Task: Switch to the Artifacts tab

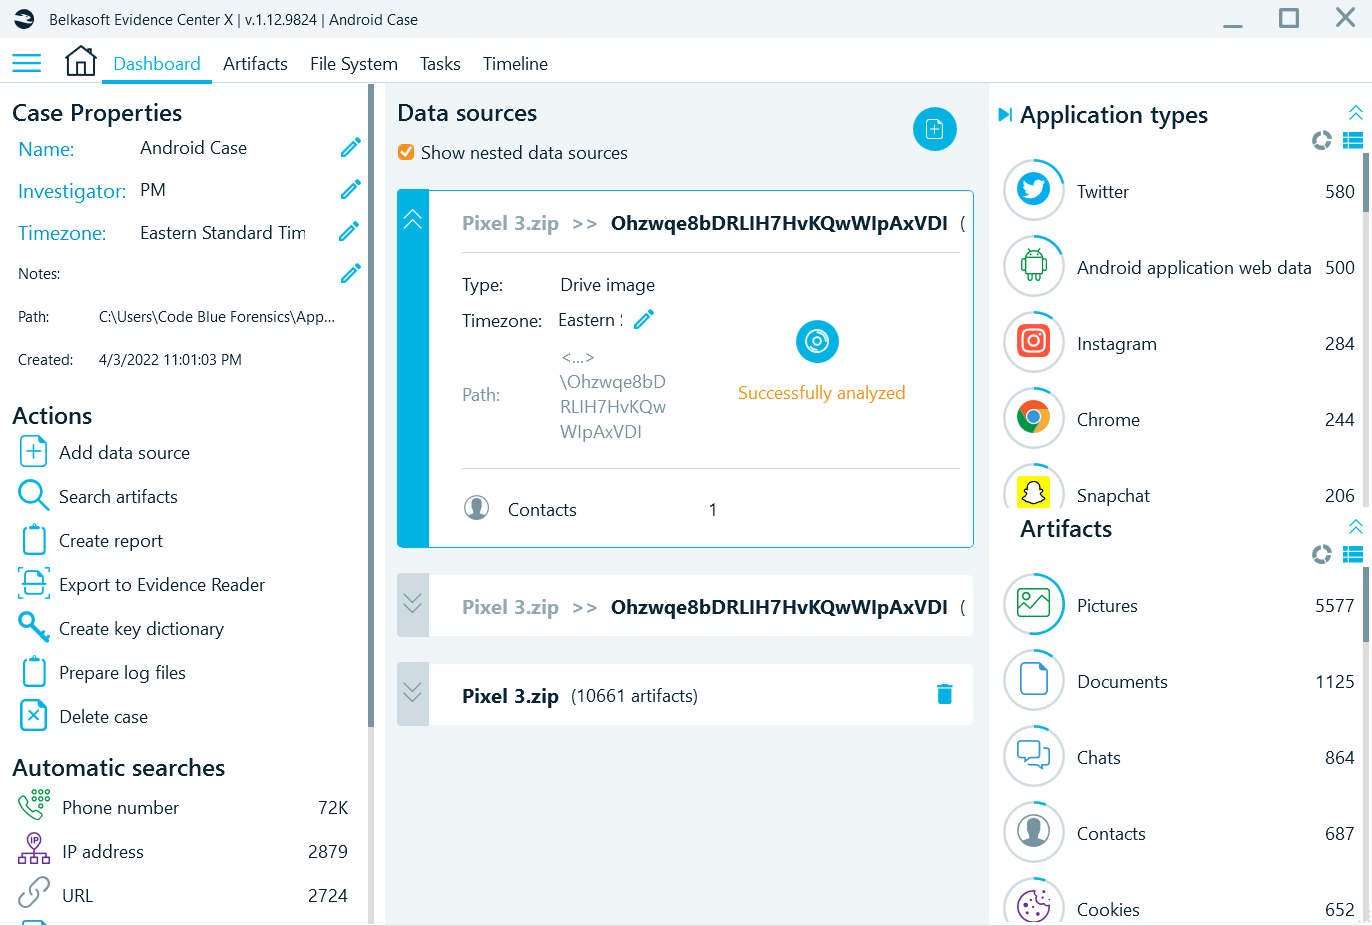Action: pyautogui.click(x=255, y=64)
